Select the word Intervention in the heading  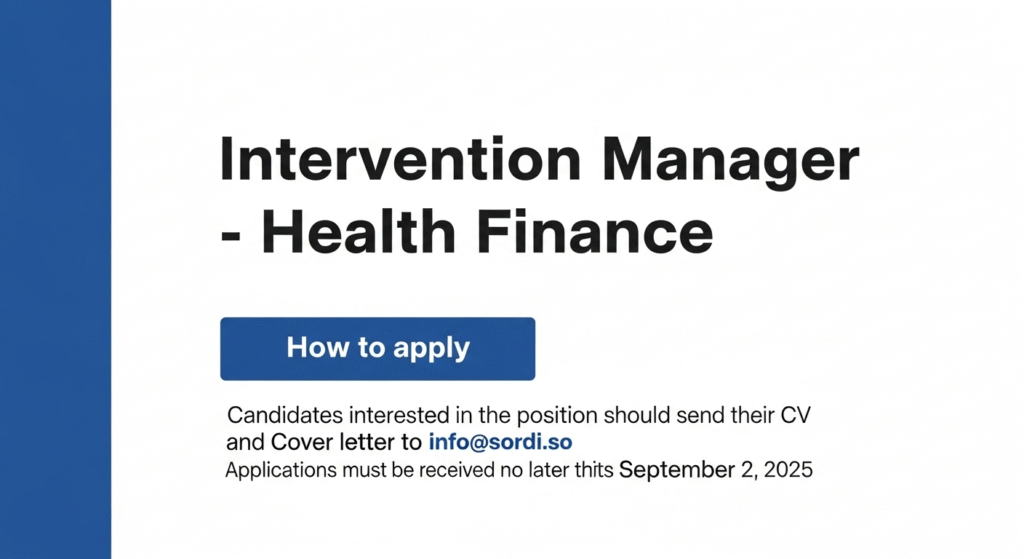[x=400, y=159]
